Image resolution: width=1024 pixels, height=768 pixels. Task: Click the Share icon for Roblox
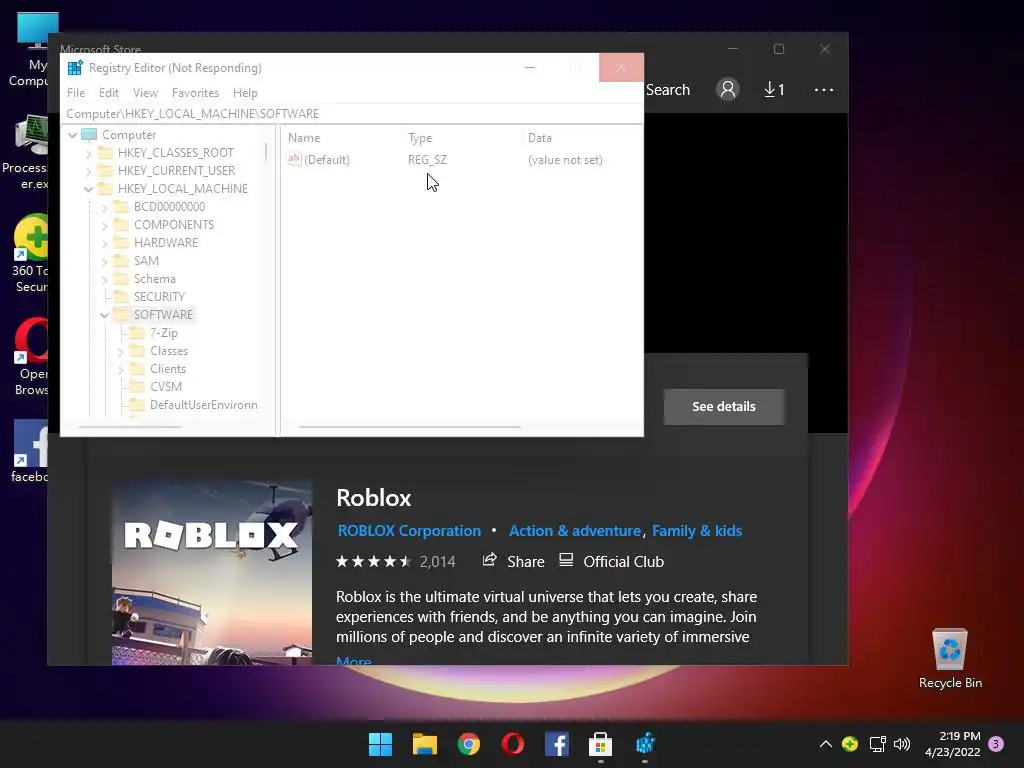489,560
